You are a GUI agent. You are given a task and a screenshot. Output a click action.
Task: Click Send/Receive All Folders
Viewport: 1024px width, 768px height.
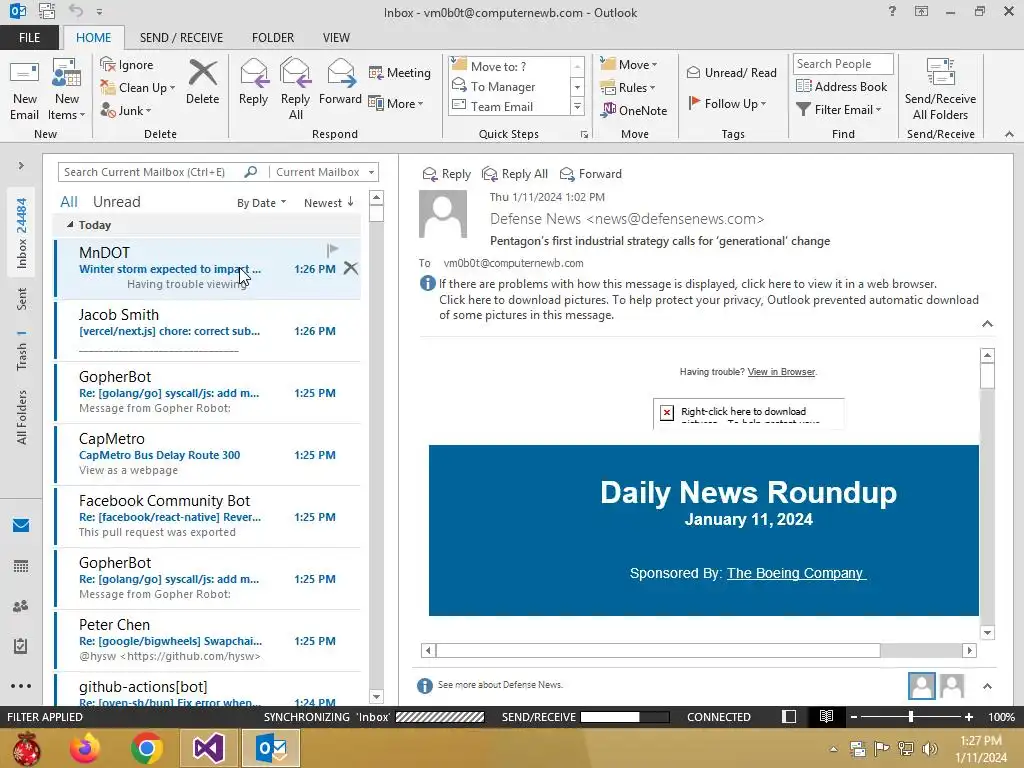[940, 90]
